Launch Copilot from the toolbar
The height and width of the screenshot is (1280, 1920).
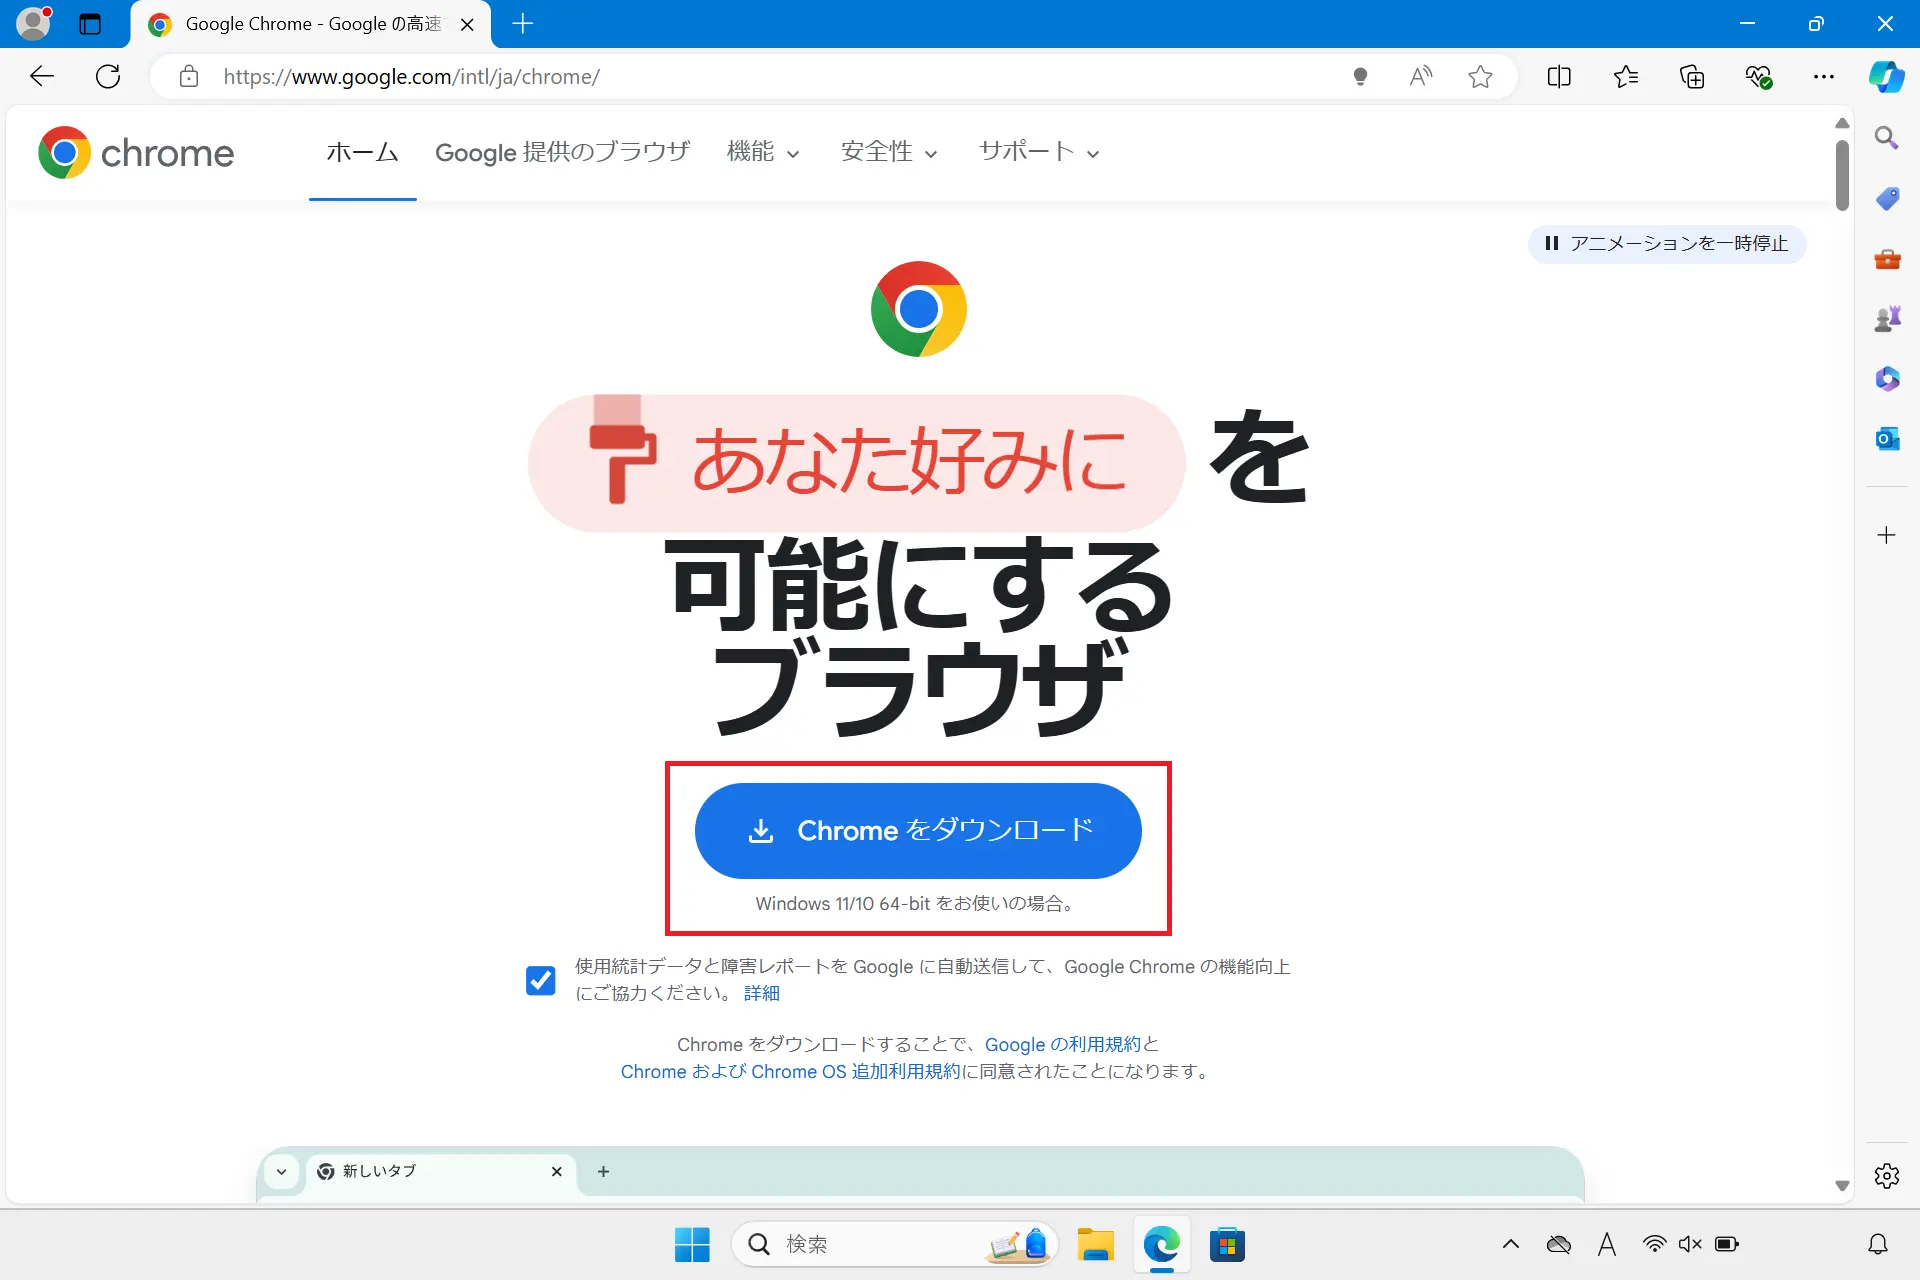click(x=1886, y=76)
